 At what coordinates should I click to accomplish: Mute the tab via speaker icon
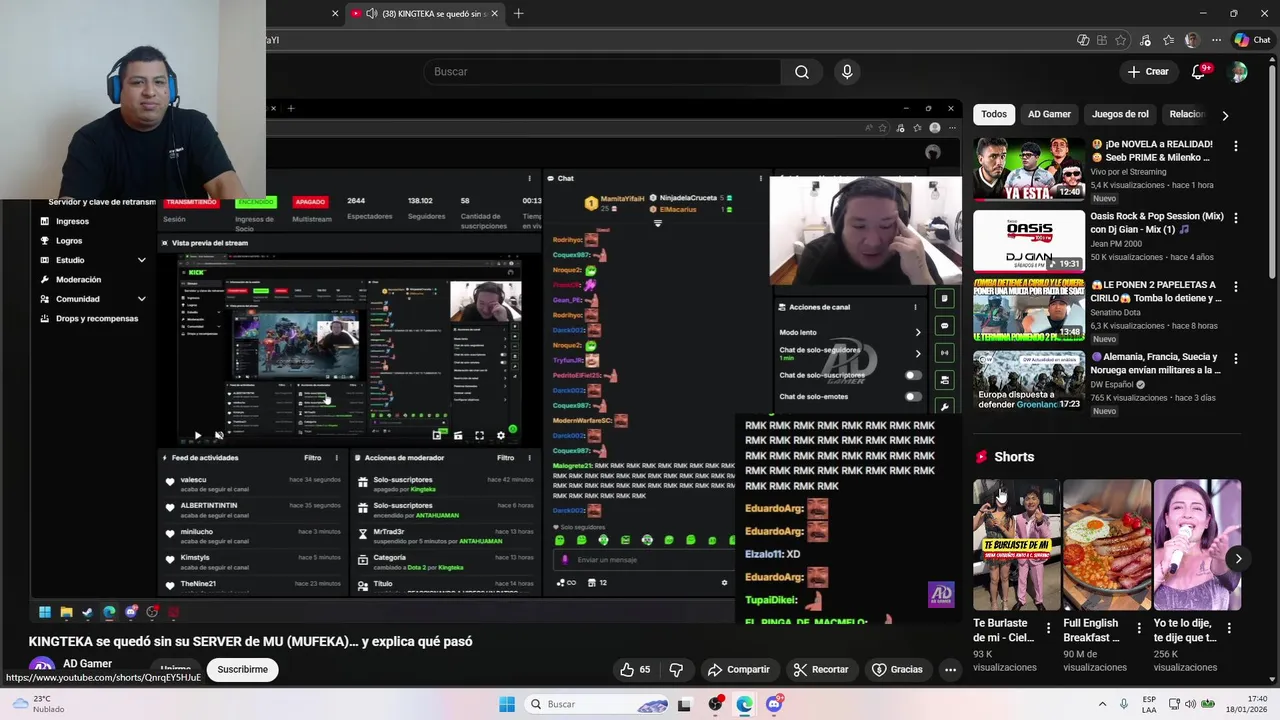pyautogui.click(x=372, y=13)
